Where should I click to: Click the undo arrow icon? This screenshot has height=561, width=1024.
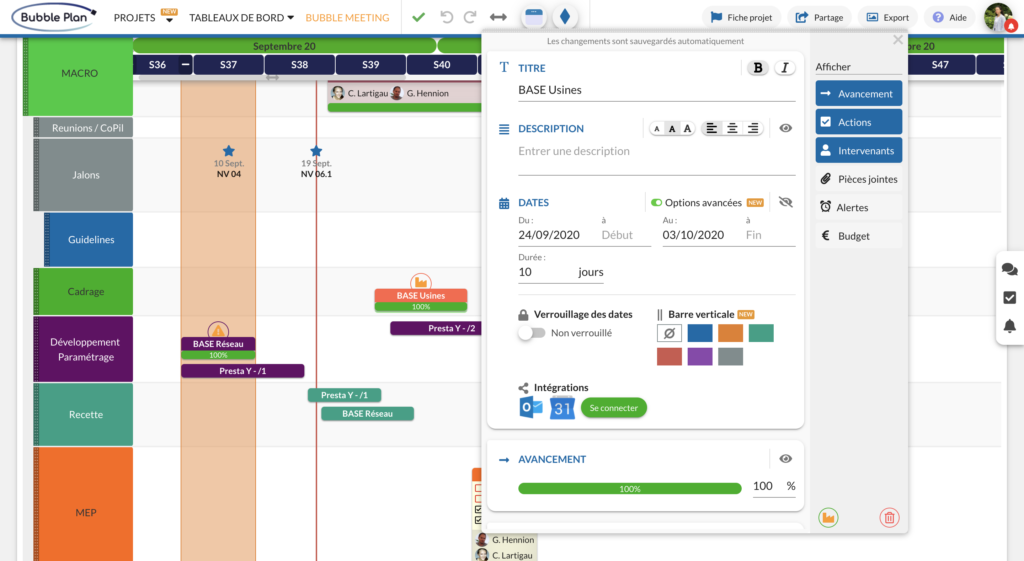446,18
